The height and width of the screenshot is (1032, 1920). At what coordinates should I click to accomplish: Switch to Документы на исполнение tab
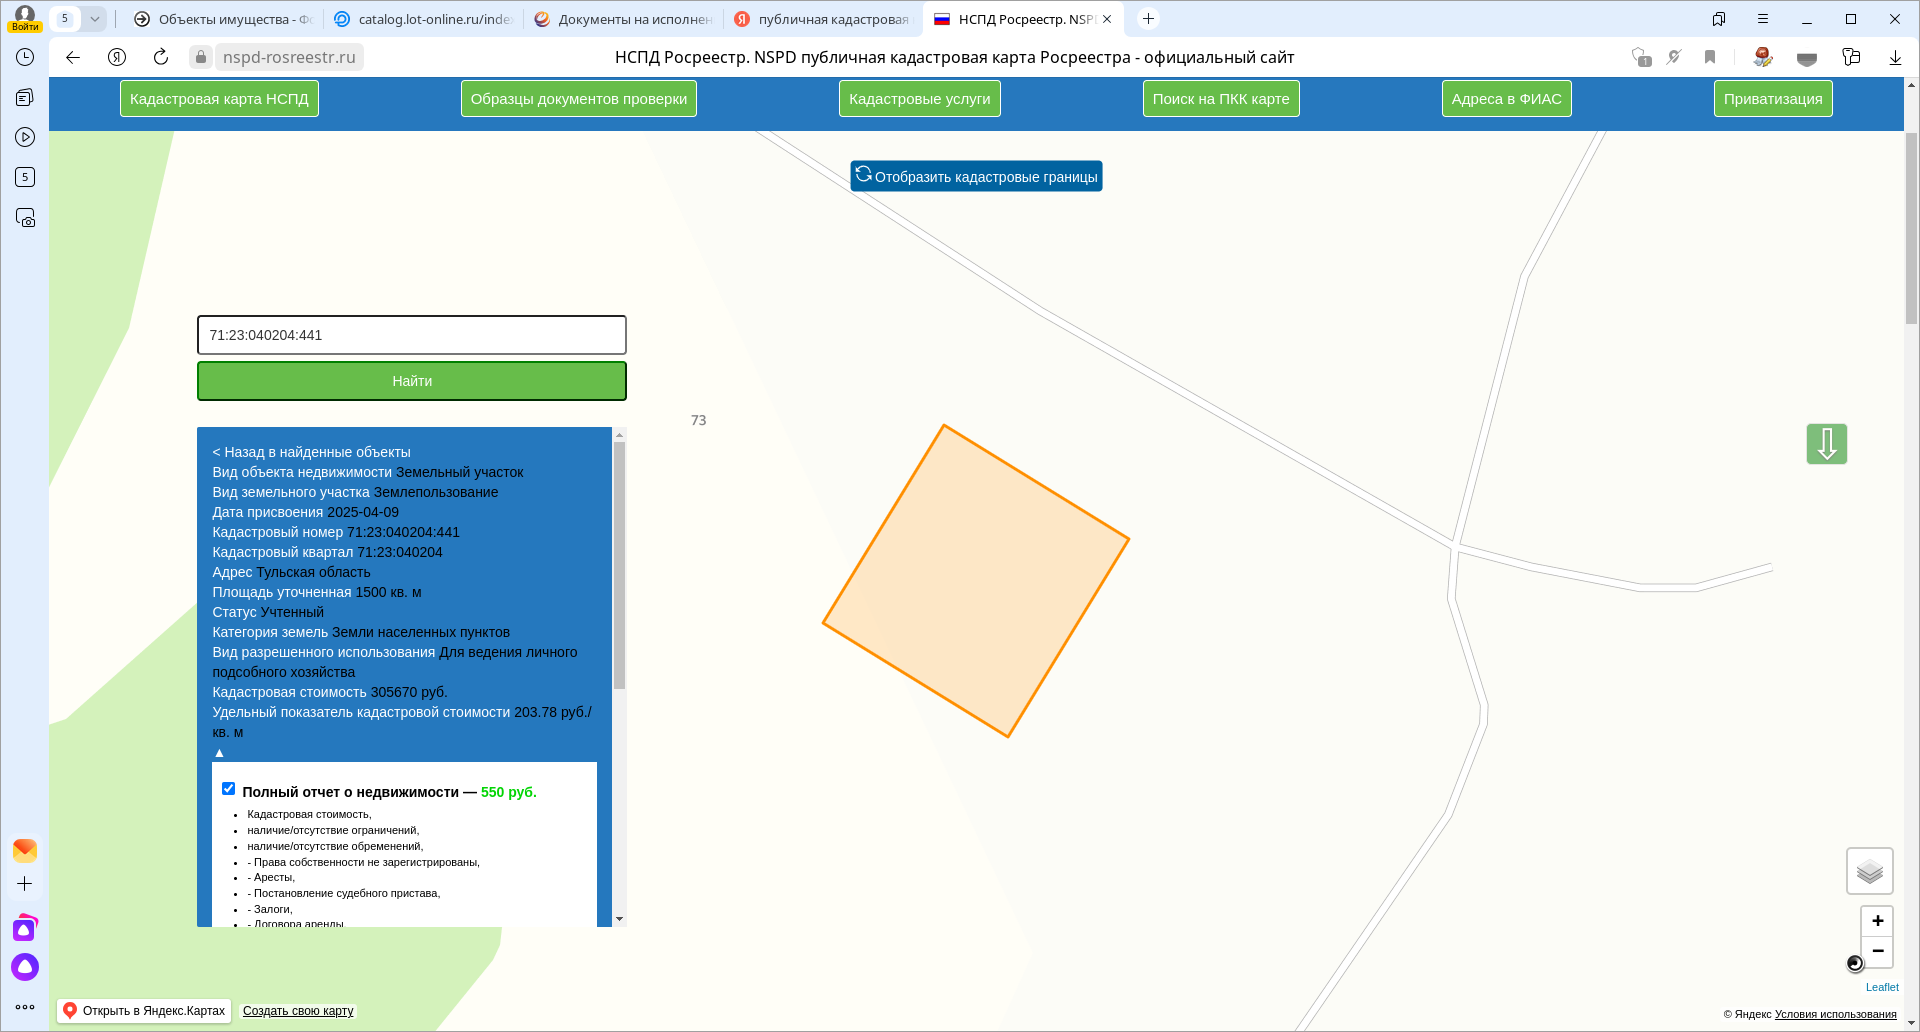(624, 19)
